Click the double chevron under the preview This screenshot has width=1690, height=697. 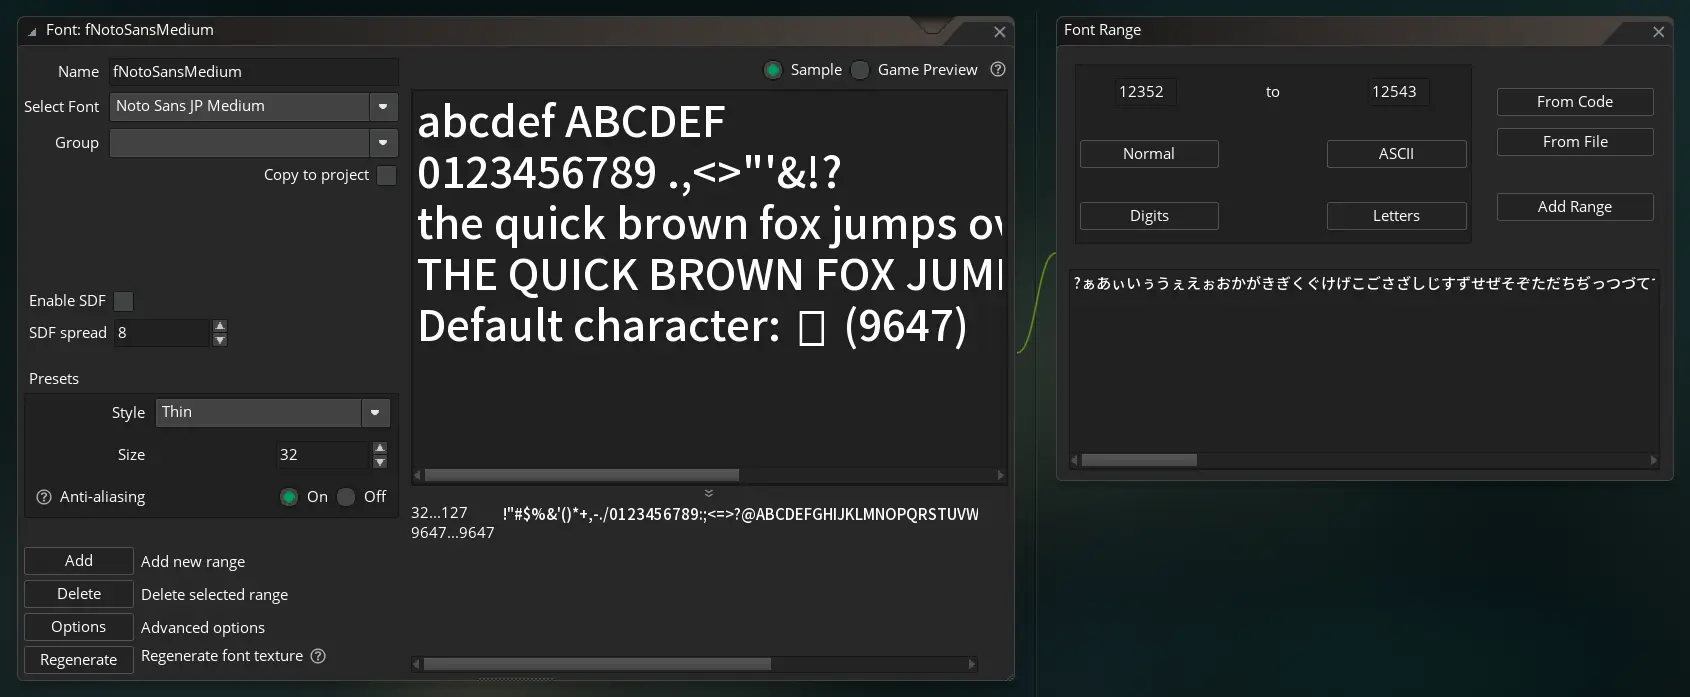click(709, 493)
